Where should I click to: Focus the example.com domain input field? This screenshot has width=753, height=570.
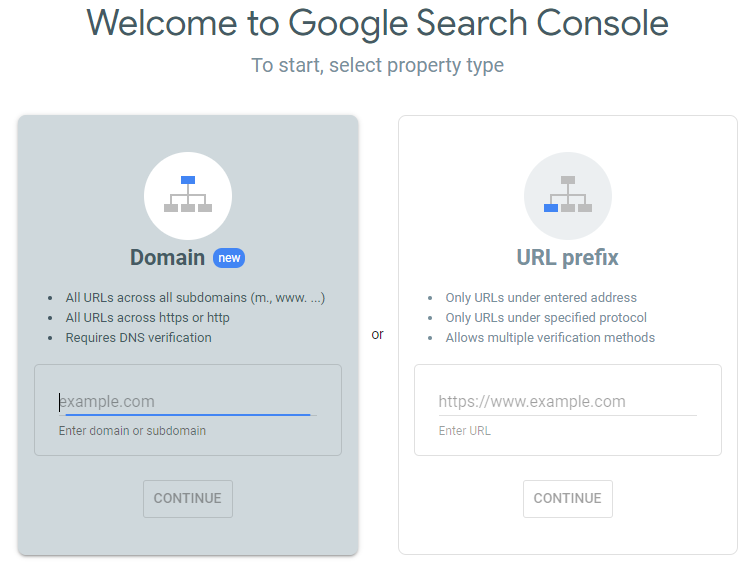[187, 401]
